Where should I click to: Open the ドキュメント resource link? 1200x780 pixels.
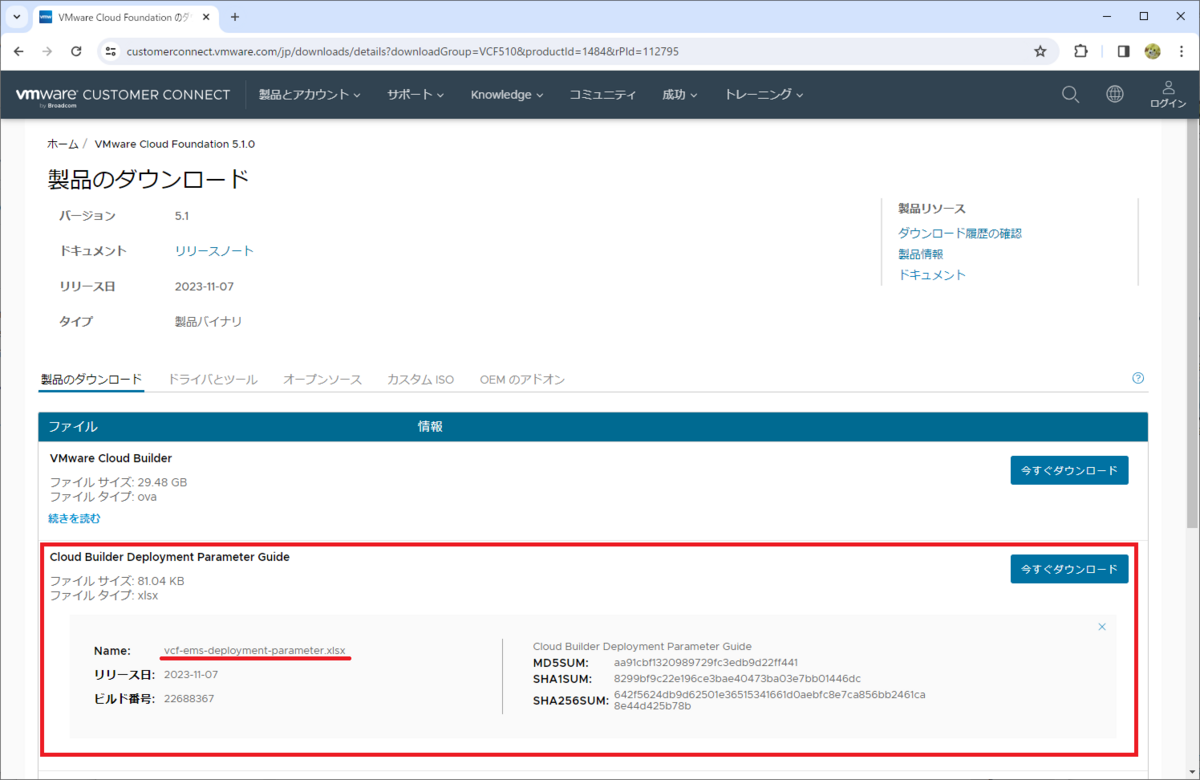[x=932, y=275]
